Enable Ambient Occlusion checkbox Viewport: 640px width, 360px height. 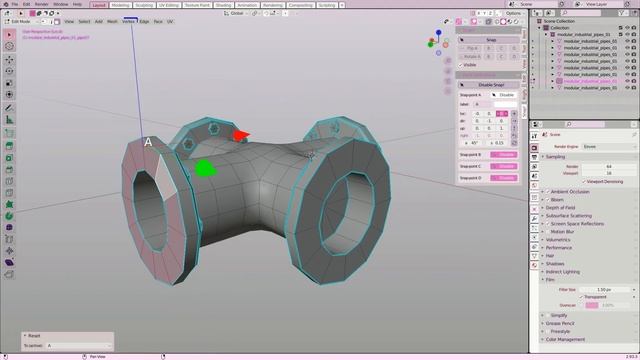(548, 191)
